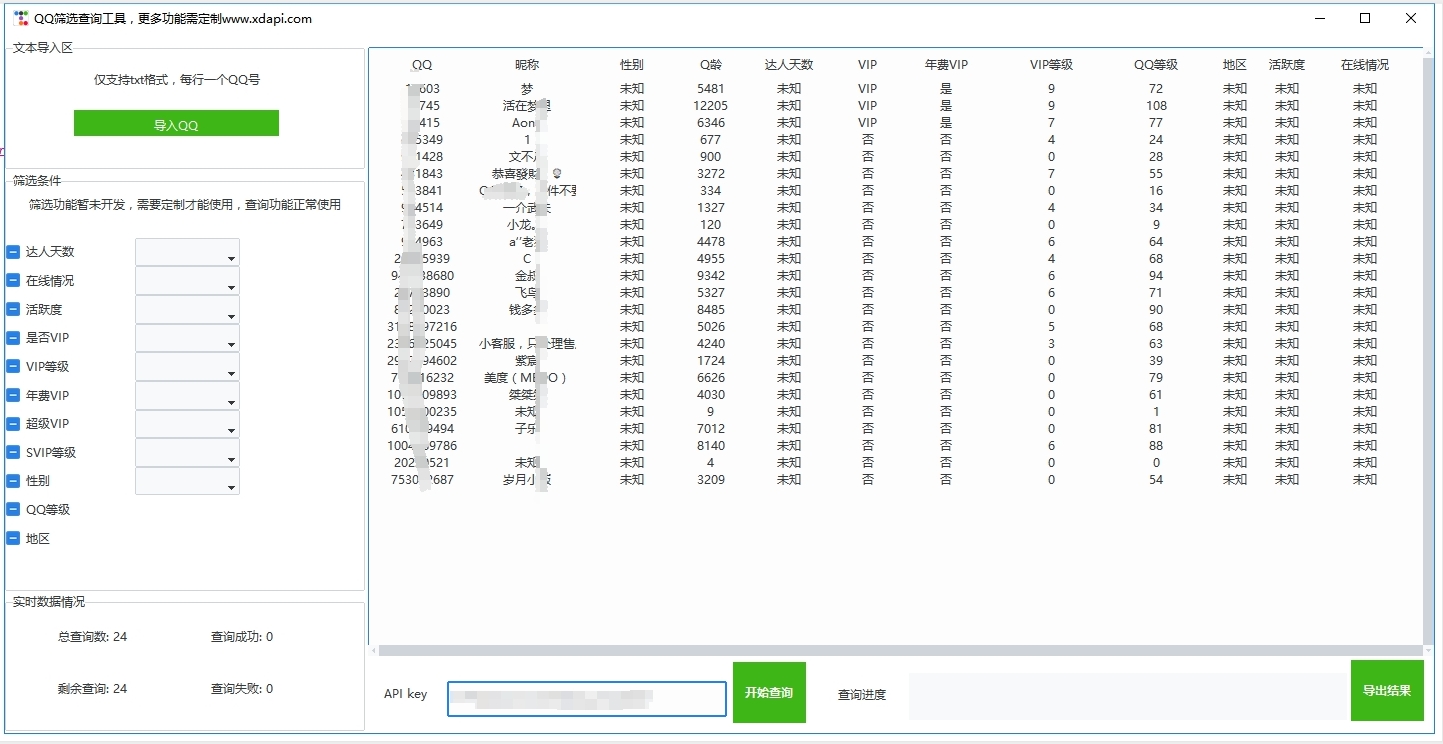The width and height of the screenshot is (1443, 744).
Task: Select the row with Q龄 12205
Action: [895, 105]
